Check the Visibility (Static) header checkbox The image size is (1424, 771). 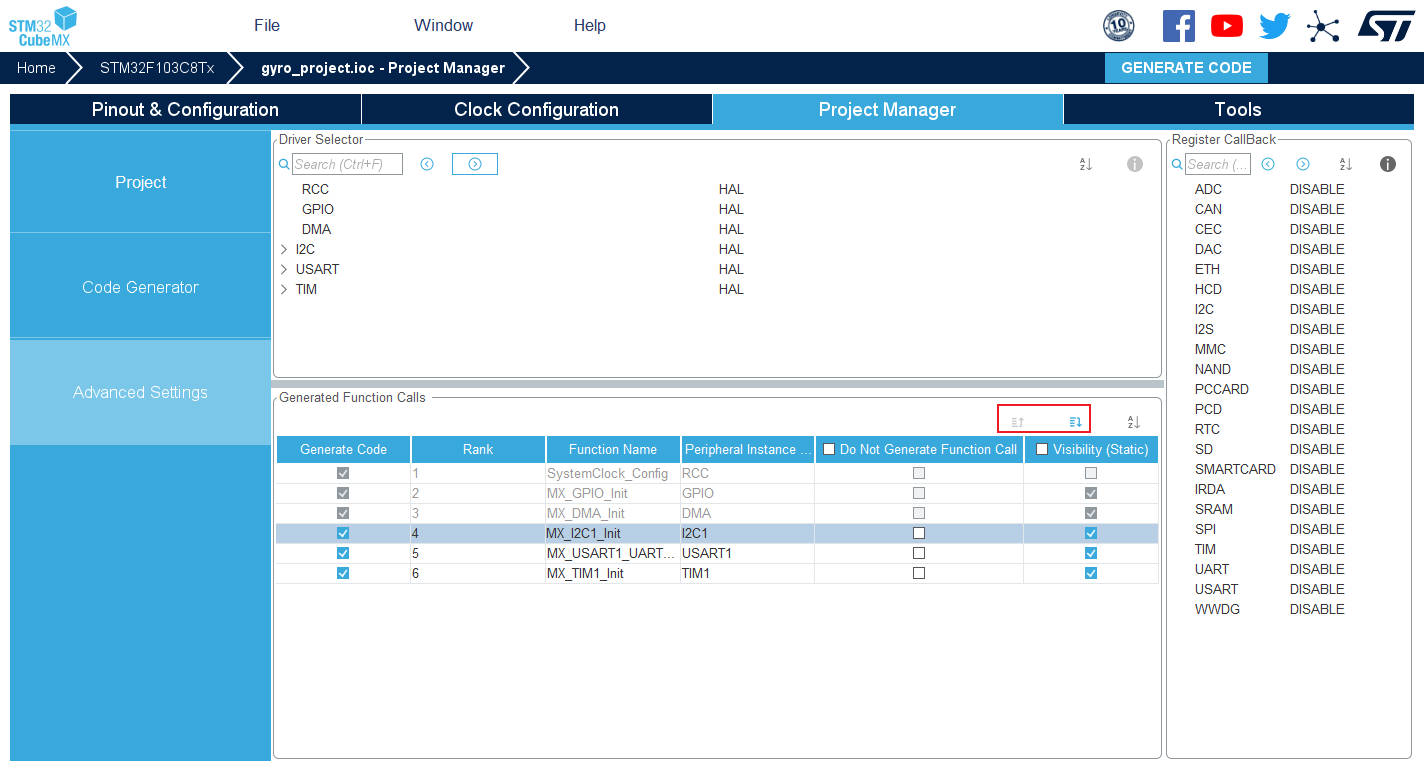[1042, 450]
